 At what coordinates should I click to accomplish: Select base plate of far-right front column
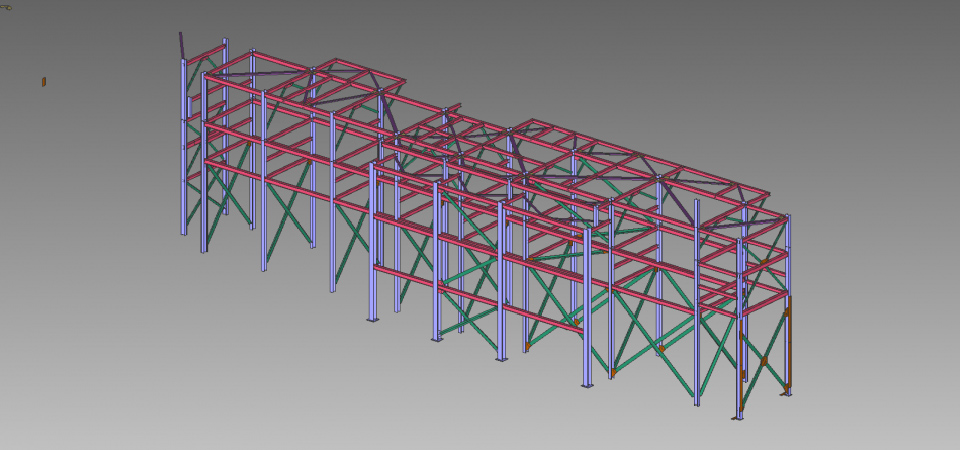click(737, 417)
